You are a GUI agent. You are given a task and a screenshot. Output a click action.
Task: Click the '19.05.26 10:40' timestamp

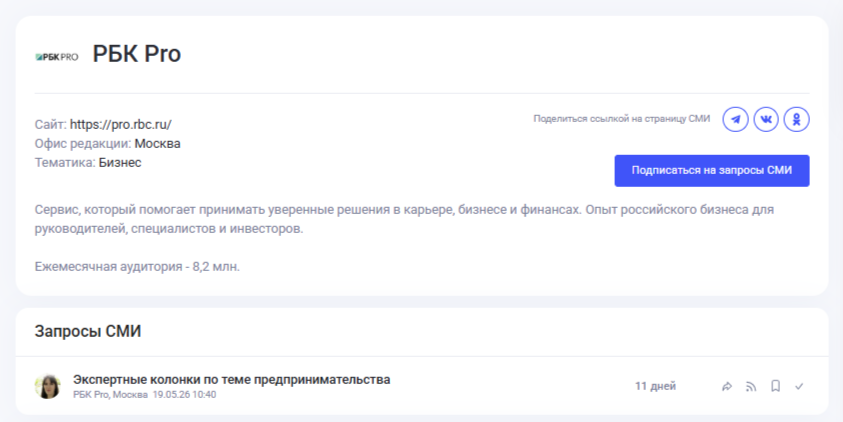click(x=184, y=395)
